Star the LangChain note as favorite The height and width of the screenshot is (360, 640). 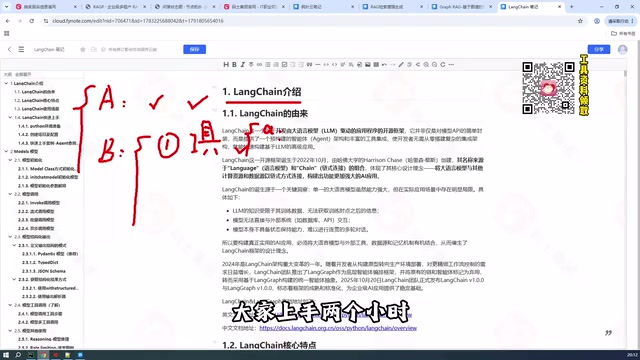click(x=83, y=49)
